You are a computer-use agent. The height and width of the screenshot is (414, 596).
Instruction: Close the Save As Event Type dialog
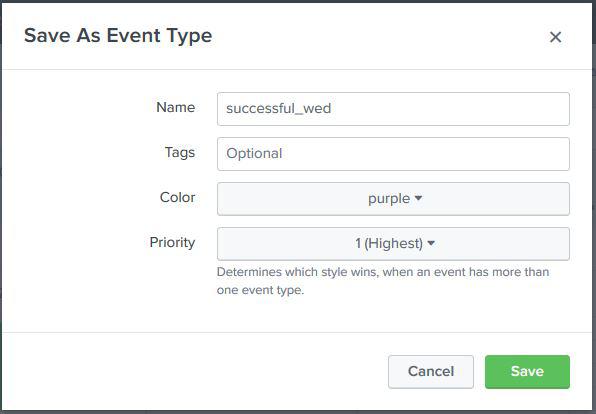(555, 37)
